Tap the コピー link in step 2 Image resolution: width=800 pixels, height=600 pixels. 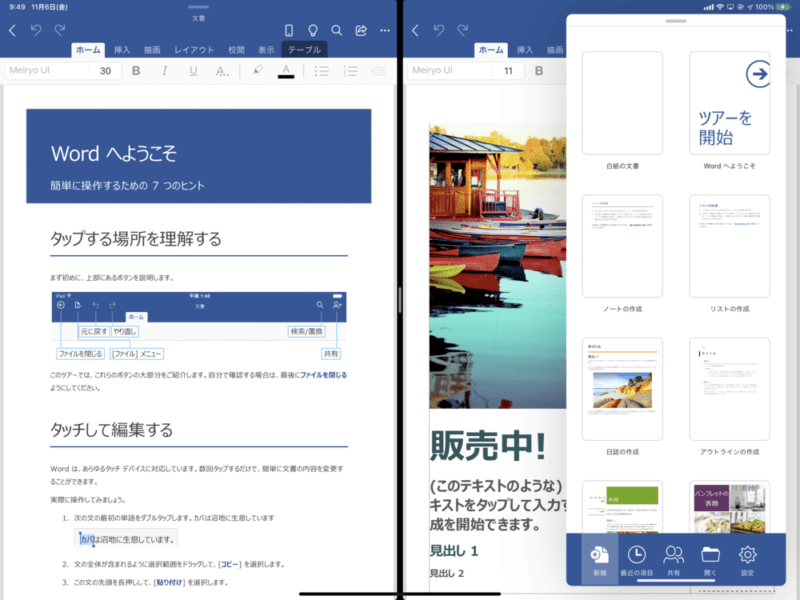click(230, 564)
